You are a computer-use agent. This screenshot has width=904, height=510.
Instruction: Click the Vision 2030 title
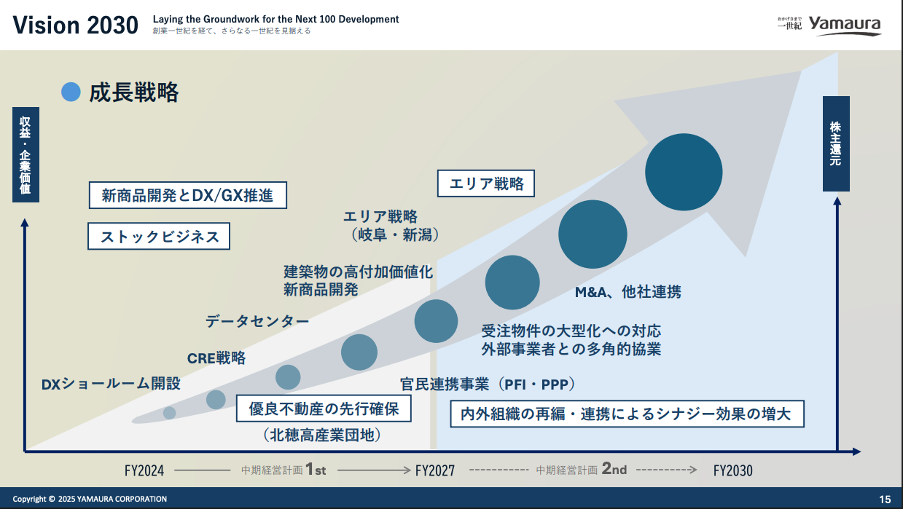click(x=76, y=25)
